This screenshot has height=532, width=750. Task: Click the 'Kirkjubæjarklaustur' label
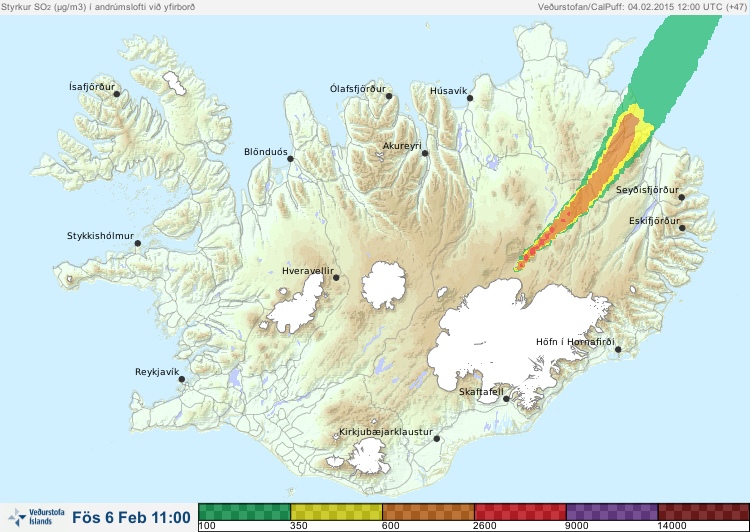coord(386,432)
